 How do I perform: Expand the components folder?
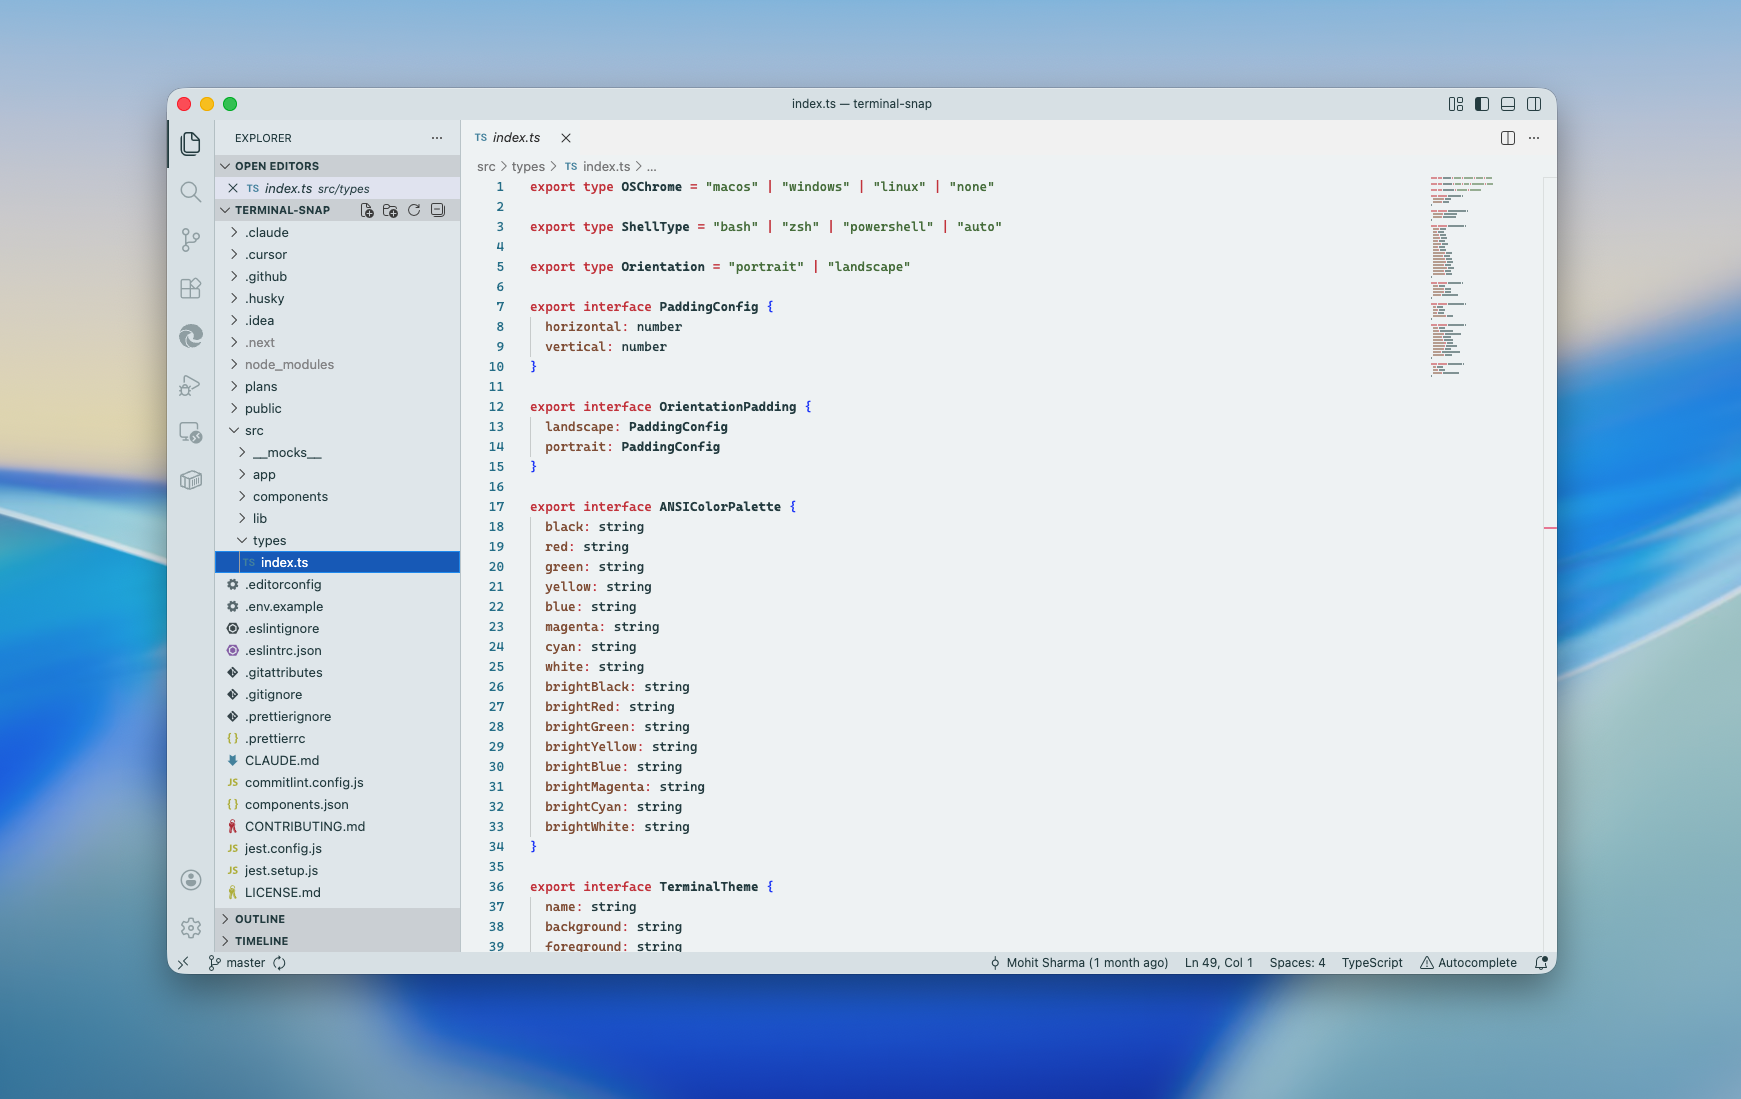[x=338, y=496]
